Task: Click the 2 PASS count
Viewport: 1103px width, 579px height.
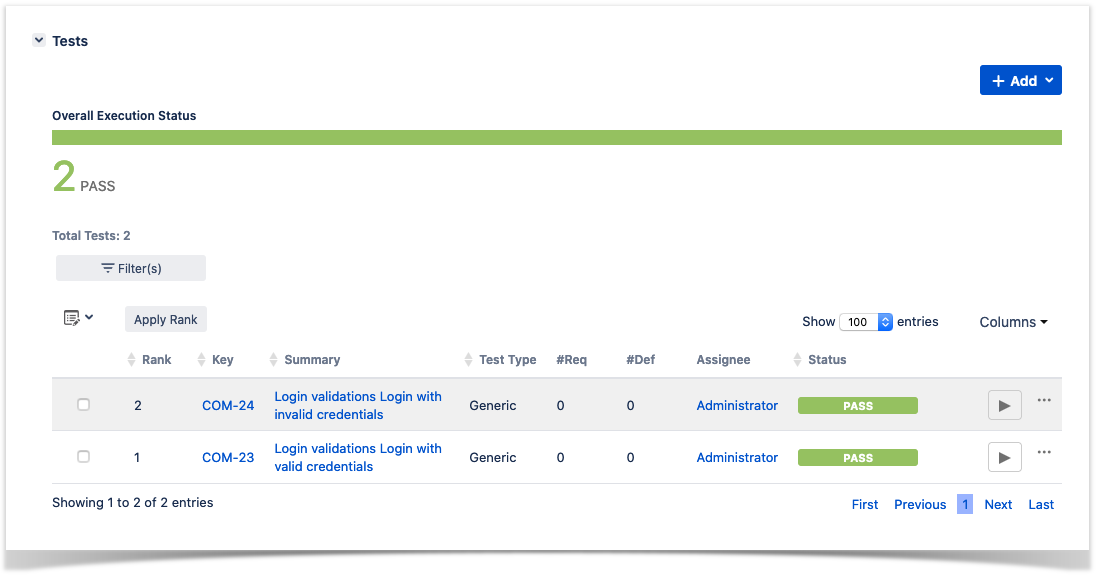Action: pos(84,176)
